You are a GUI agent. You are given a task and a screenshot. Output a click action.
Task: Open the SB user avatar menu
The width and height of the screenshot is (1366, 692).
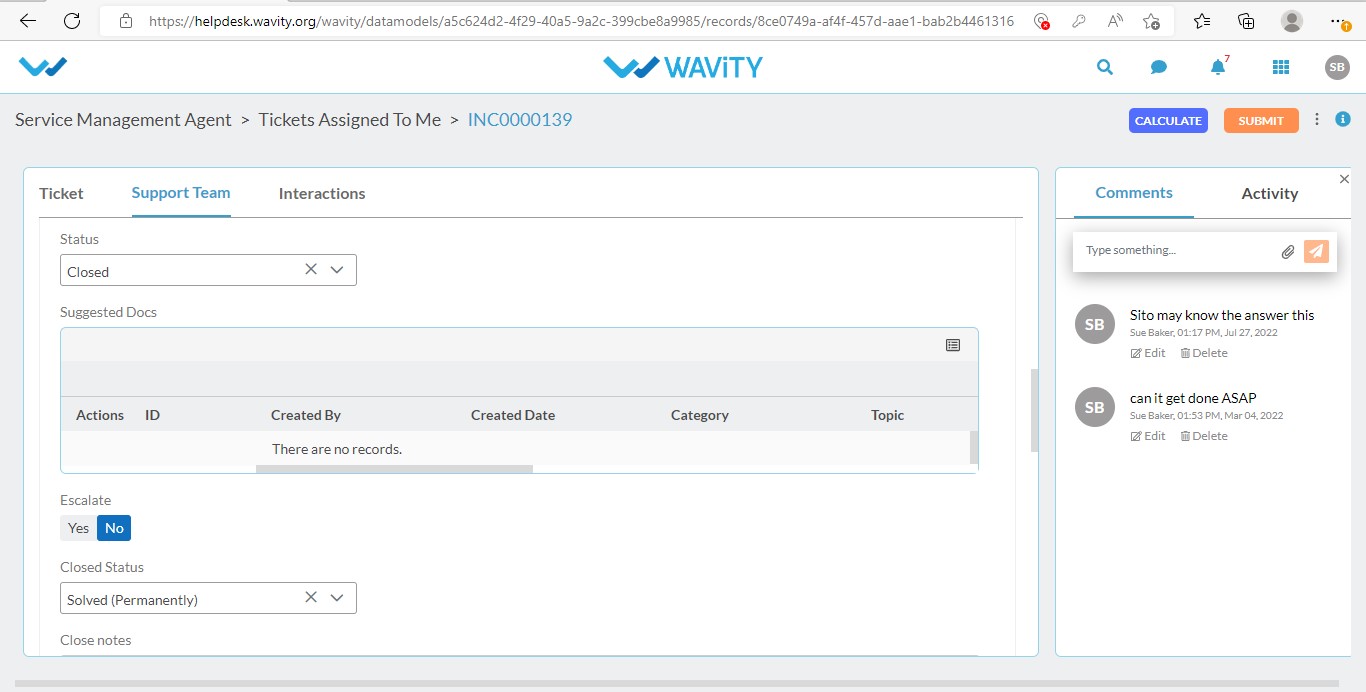(x=1337, y=67)
